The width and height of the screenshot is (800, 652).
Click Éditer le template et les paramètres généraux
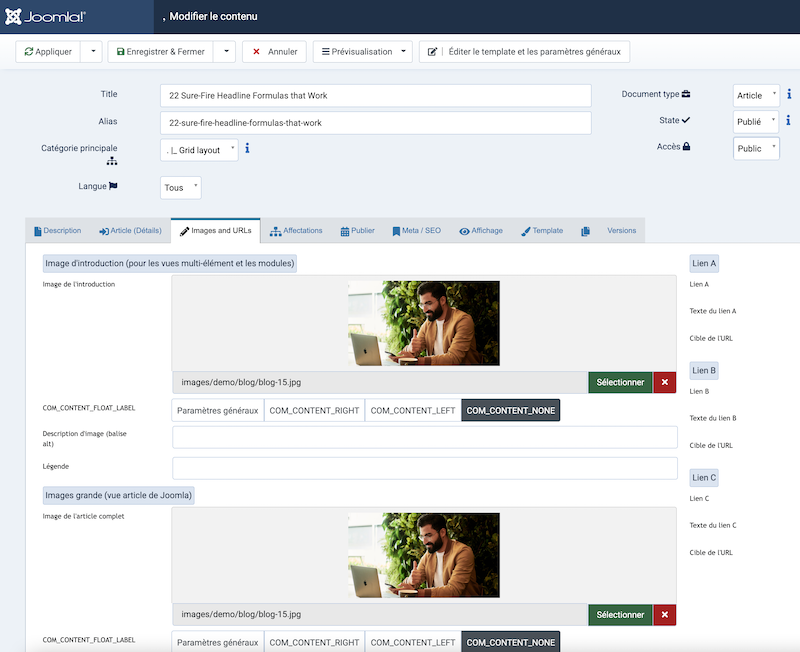tap(524, 52)
